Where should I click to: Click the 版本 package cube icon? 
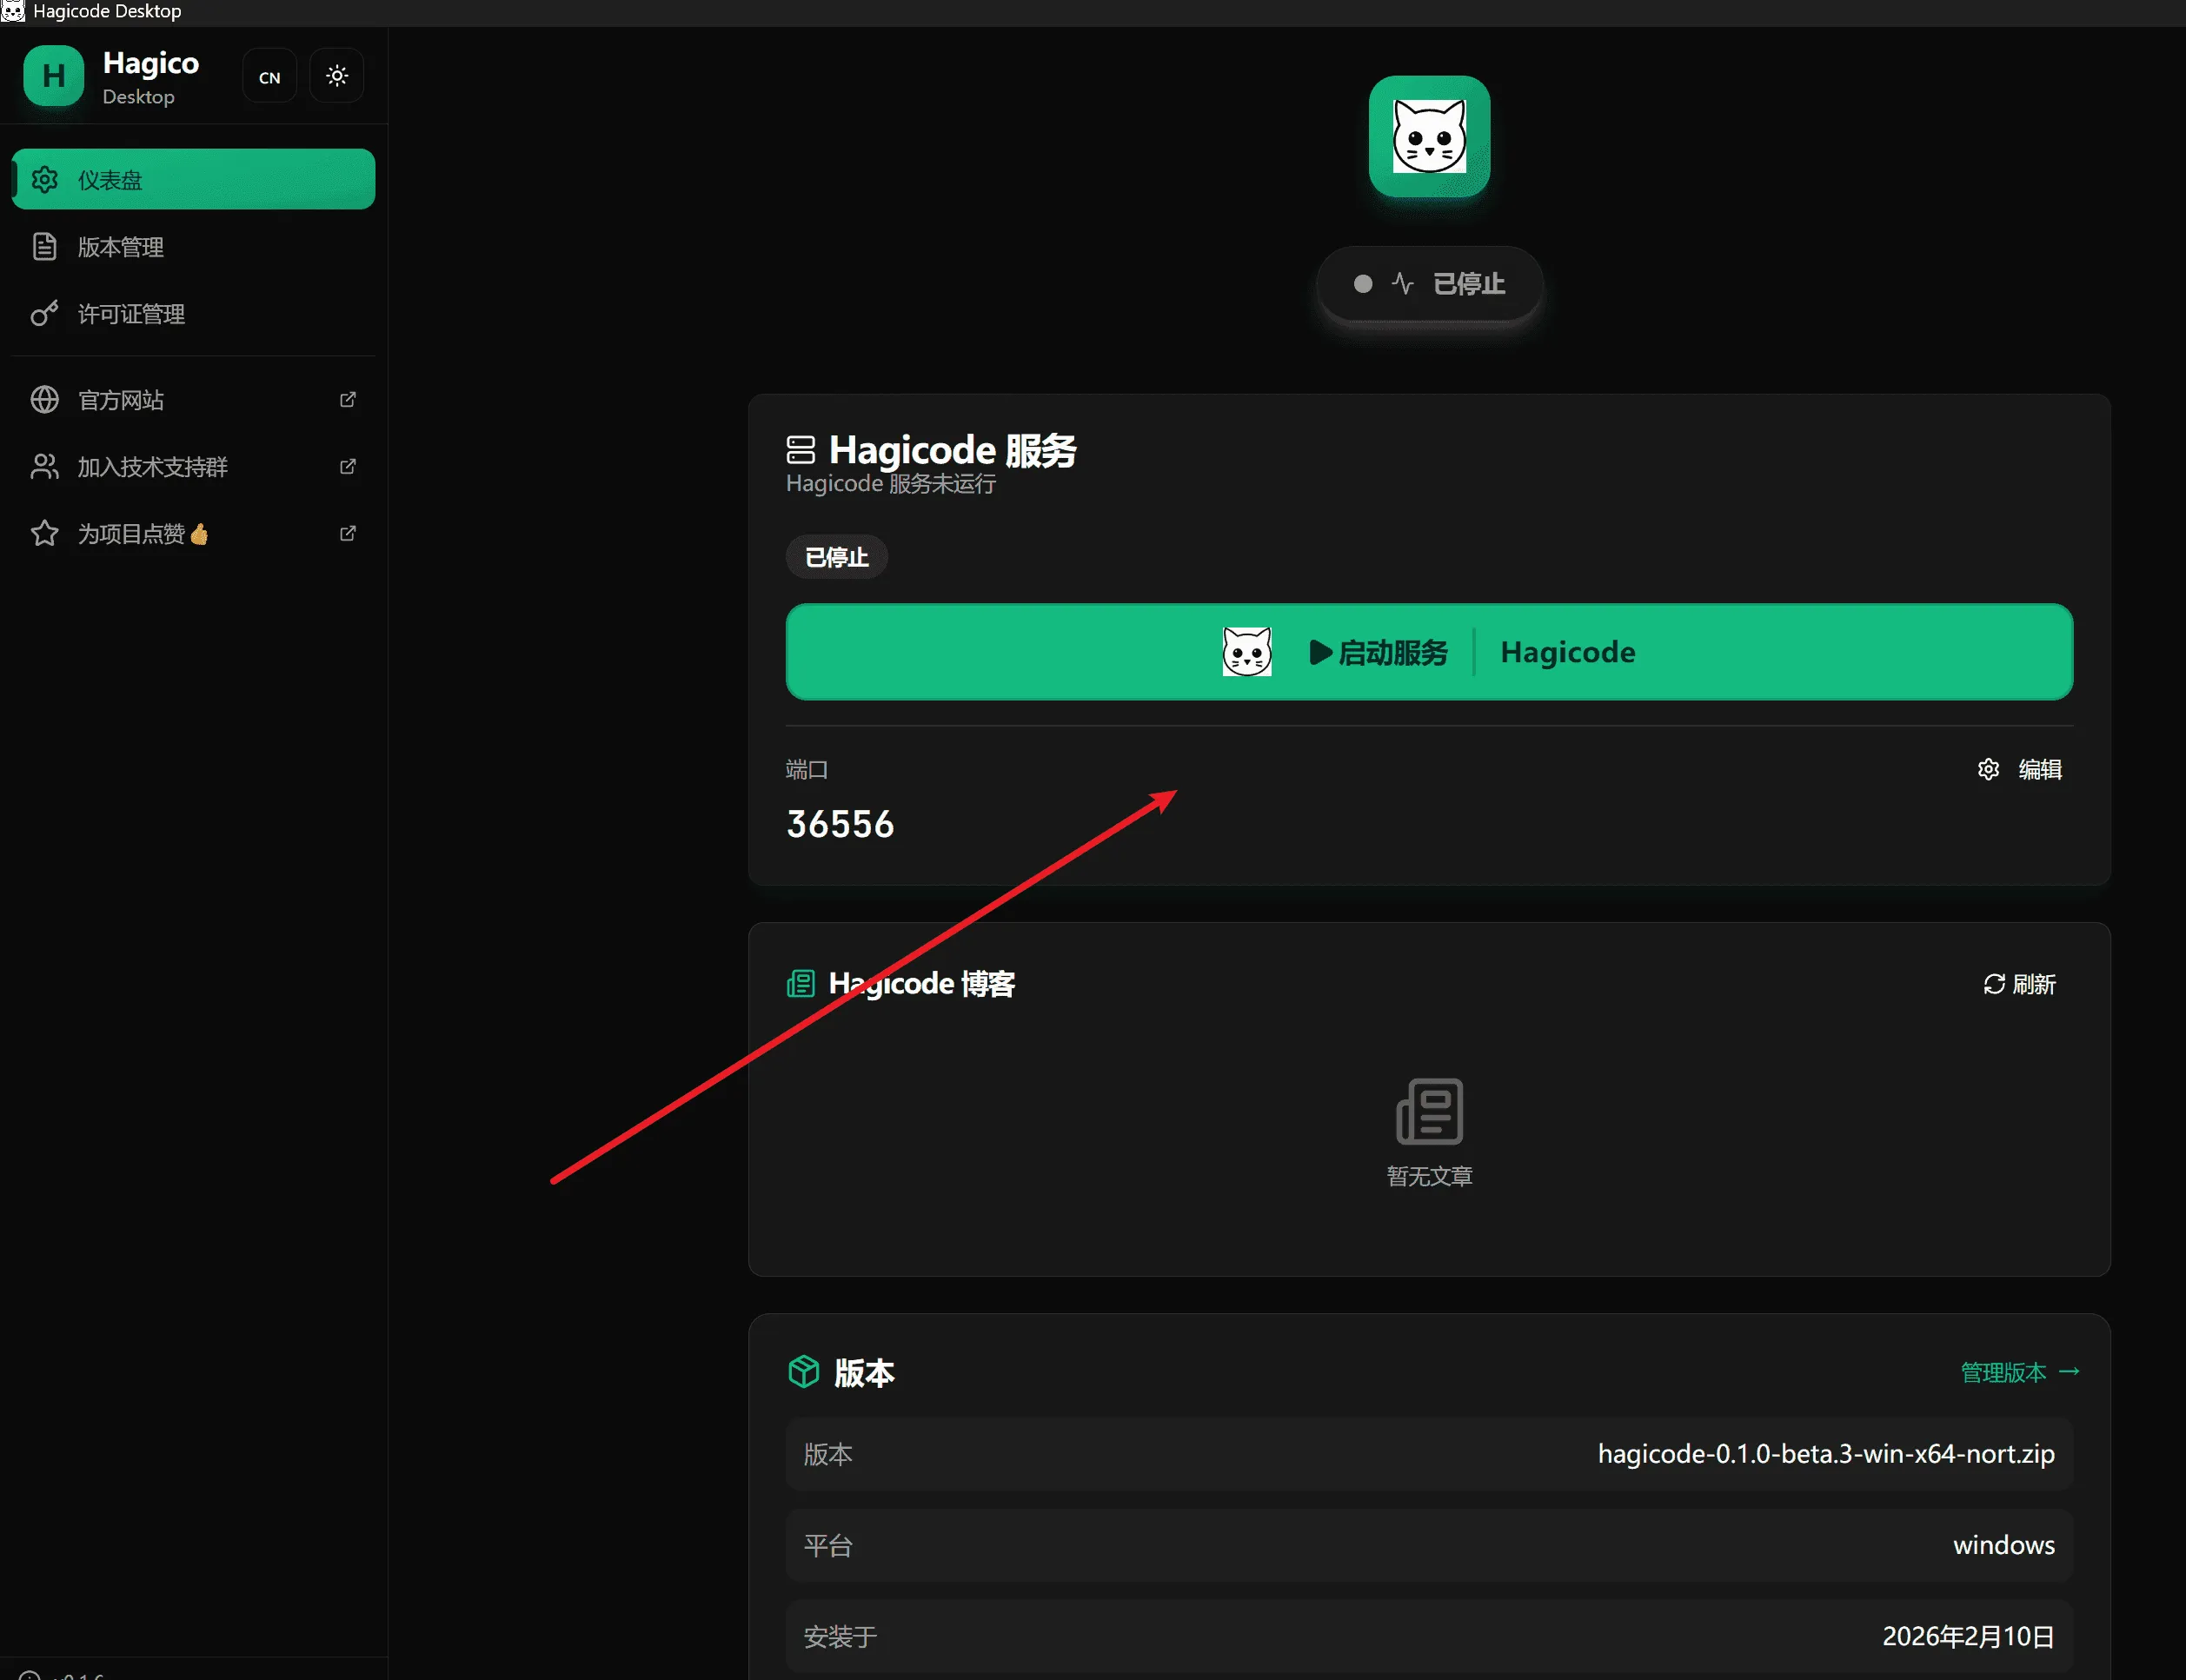click(803, 1372)
